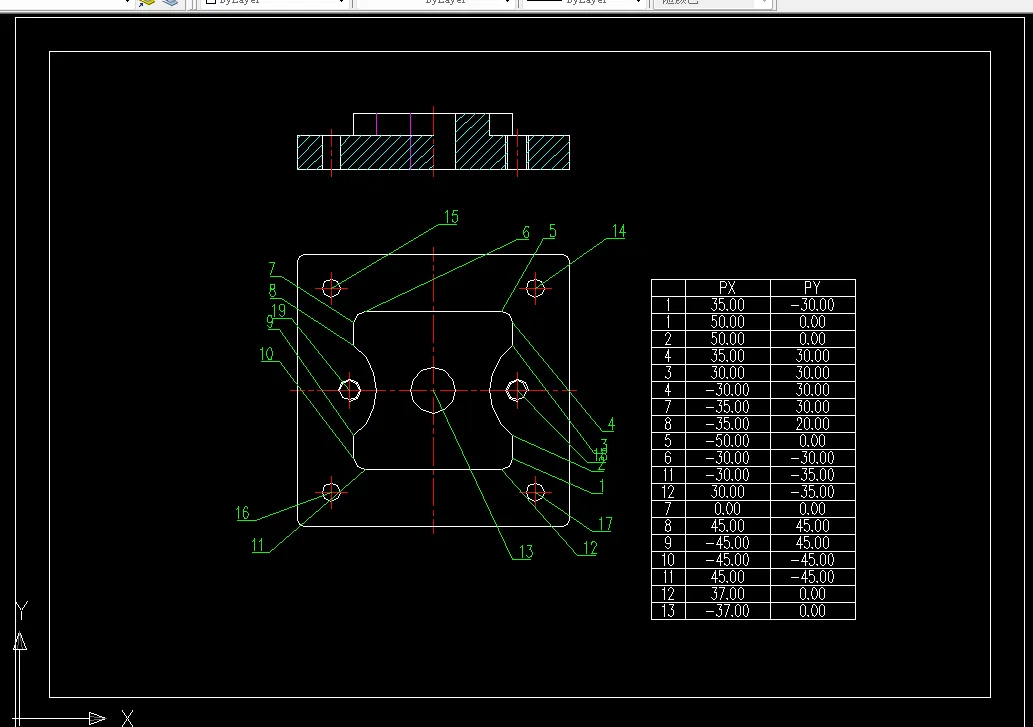1033x727 pixels.
Task: Click green leader label 16 in the drawing
Action: pyautogui.click(x=242, y=513)
